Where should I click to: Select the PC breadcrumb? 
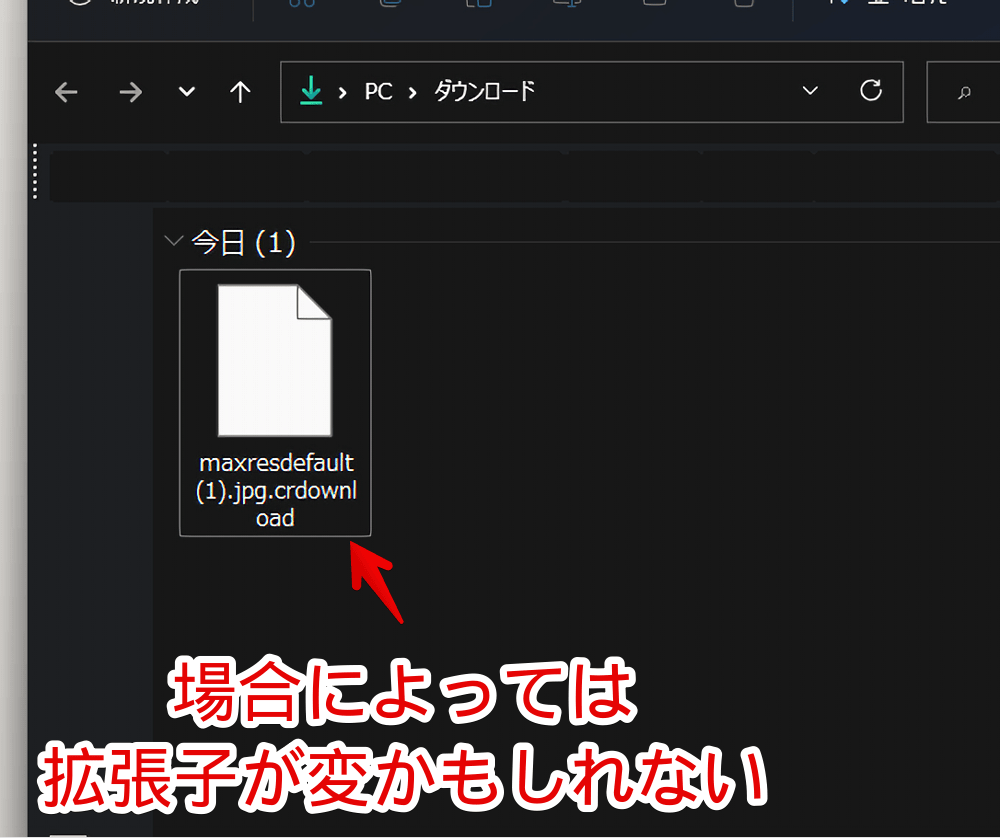[378, 92]
